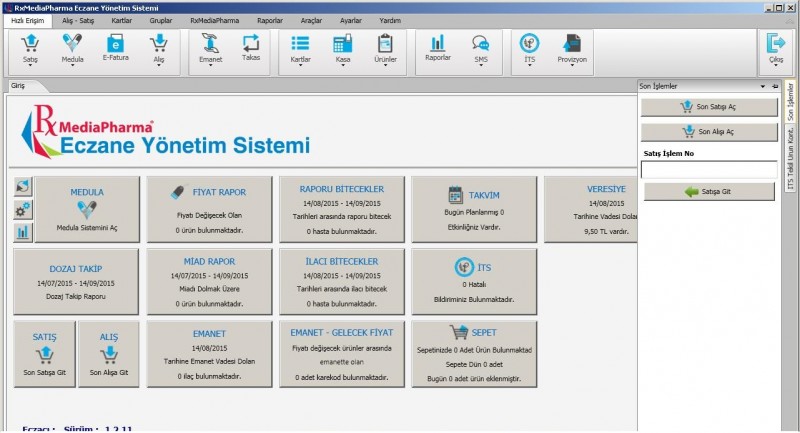Switch to the Ayarlar menu tab

[x=351, y=19]
